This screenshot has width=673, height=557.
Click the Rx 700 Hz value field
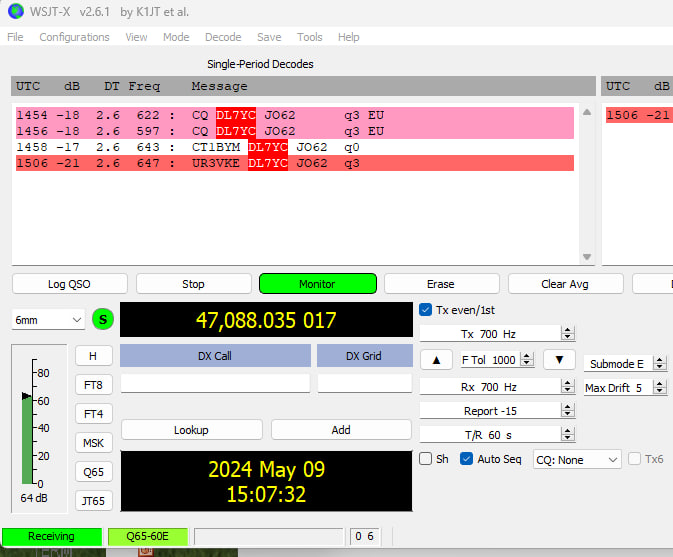[x=490, y=387]
